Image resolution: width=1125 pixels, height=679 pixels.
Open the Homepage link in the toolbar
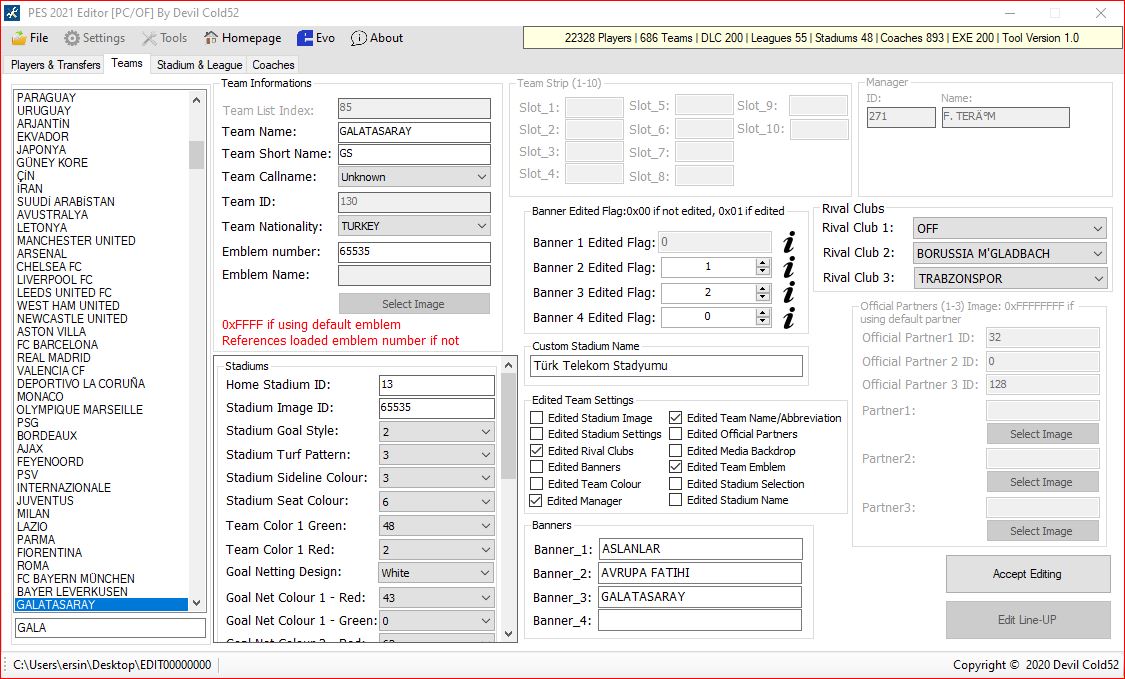pyautogui.click(x=243, y=38)
